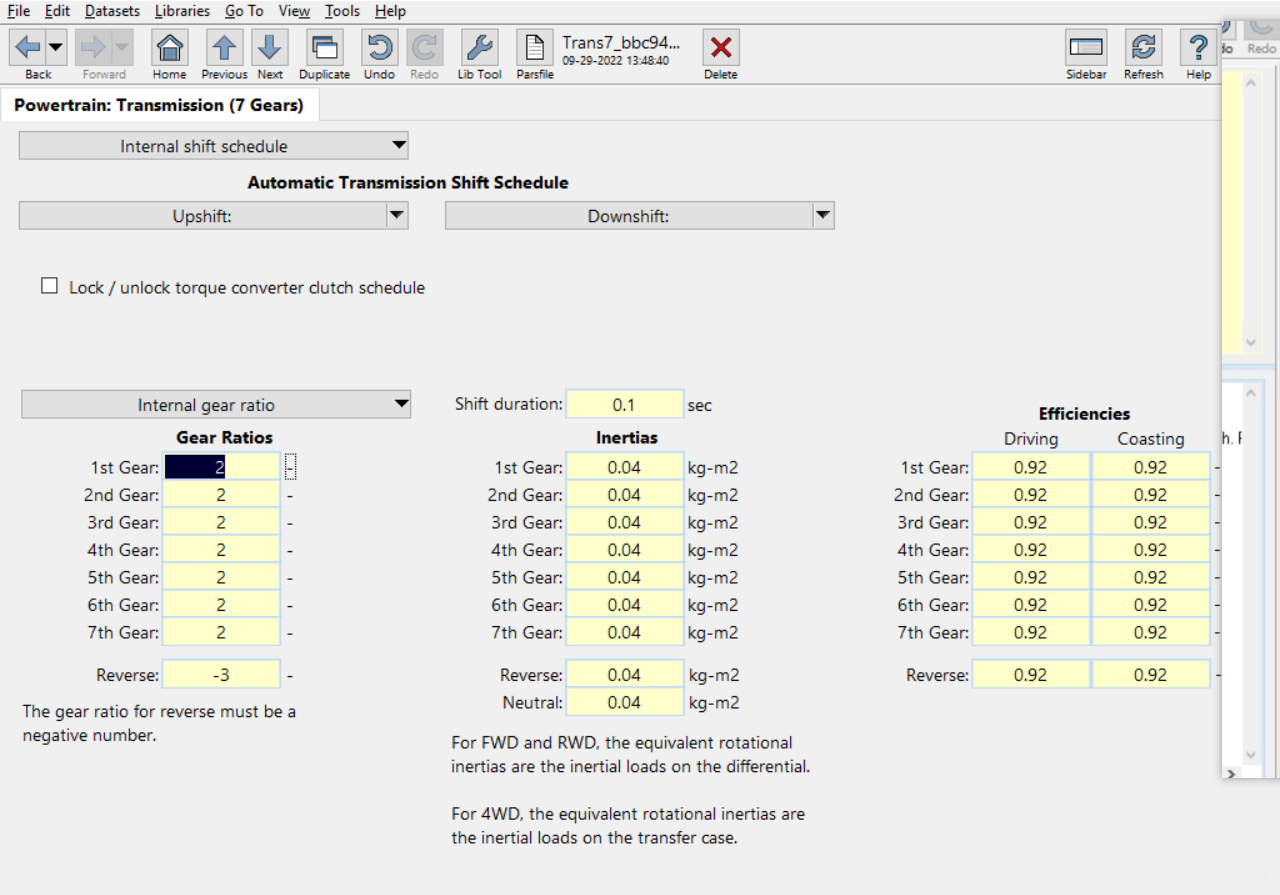This screenshot has height=895, width=1280.
Task: Expand the Internal gear ratio dropdown
Action: 401,405
